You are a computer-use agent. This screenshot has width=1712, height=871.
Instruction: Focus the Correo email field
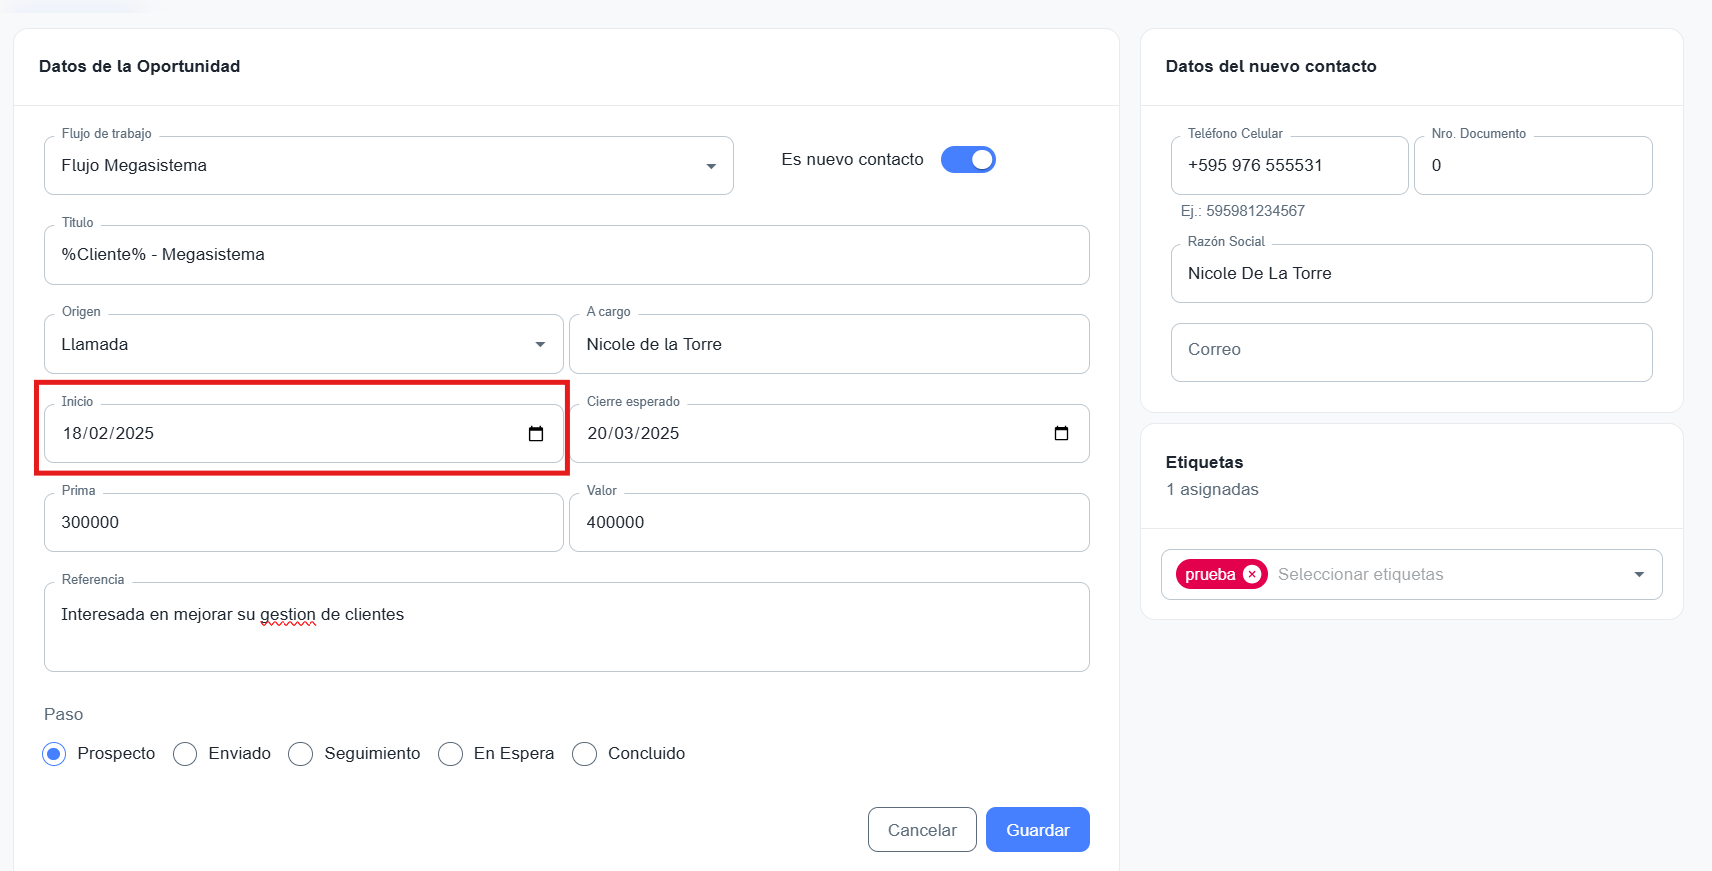(x=1410, y=351)
